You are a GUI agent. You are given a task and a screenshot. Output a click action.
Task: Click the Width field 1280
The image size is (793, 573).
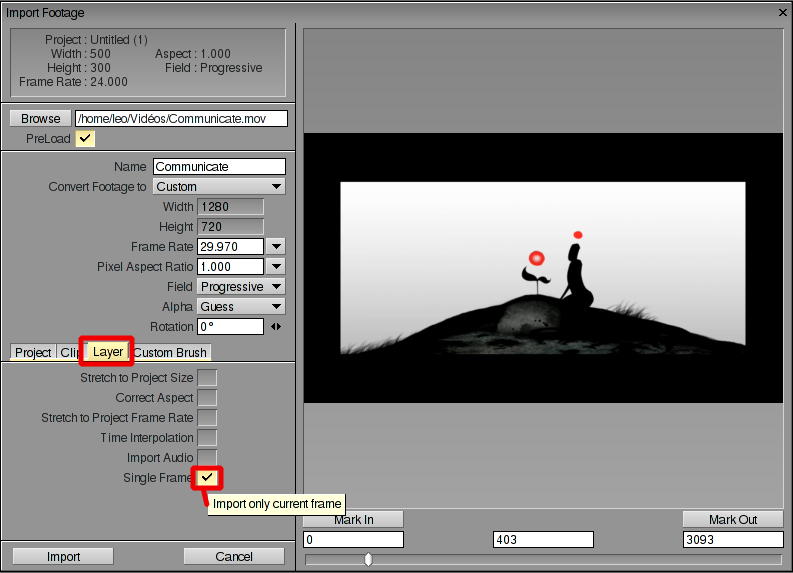coord(231,206)
